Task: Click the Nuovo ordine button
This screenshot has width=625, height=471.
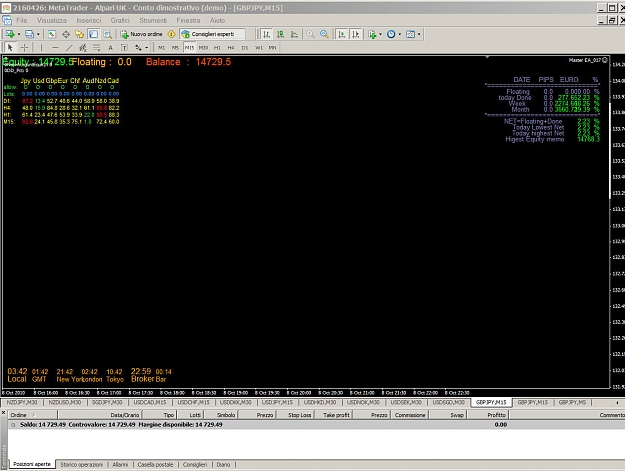Action: (142, 34)
